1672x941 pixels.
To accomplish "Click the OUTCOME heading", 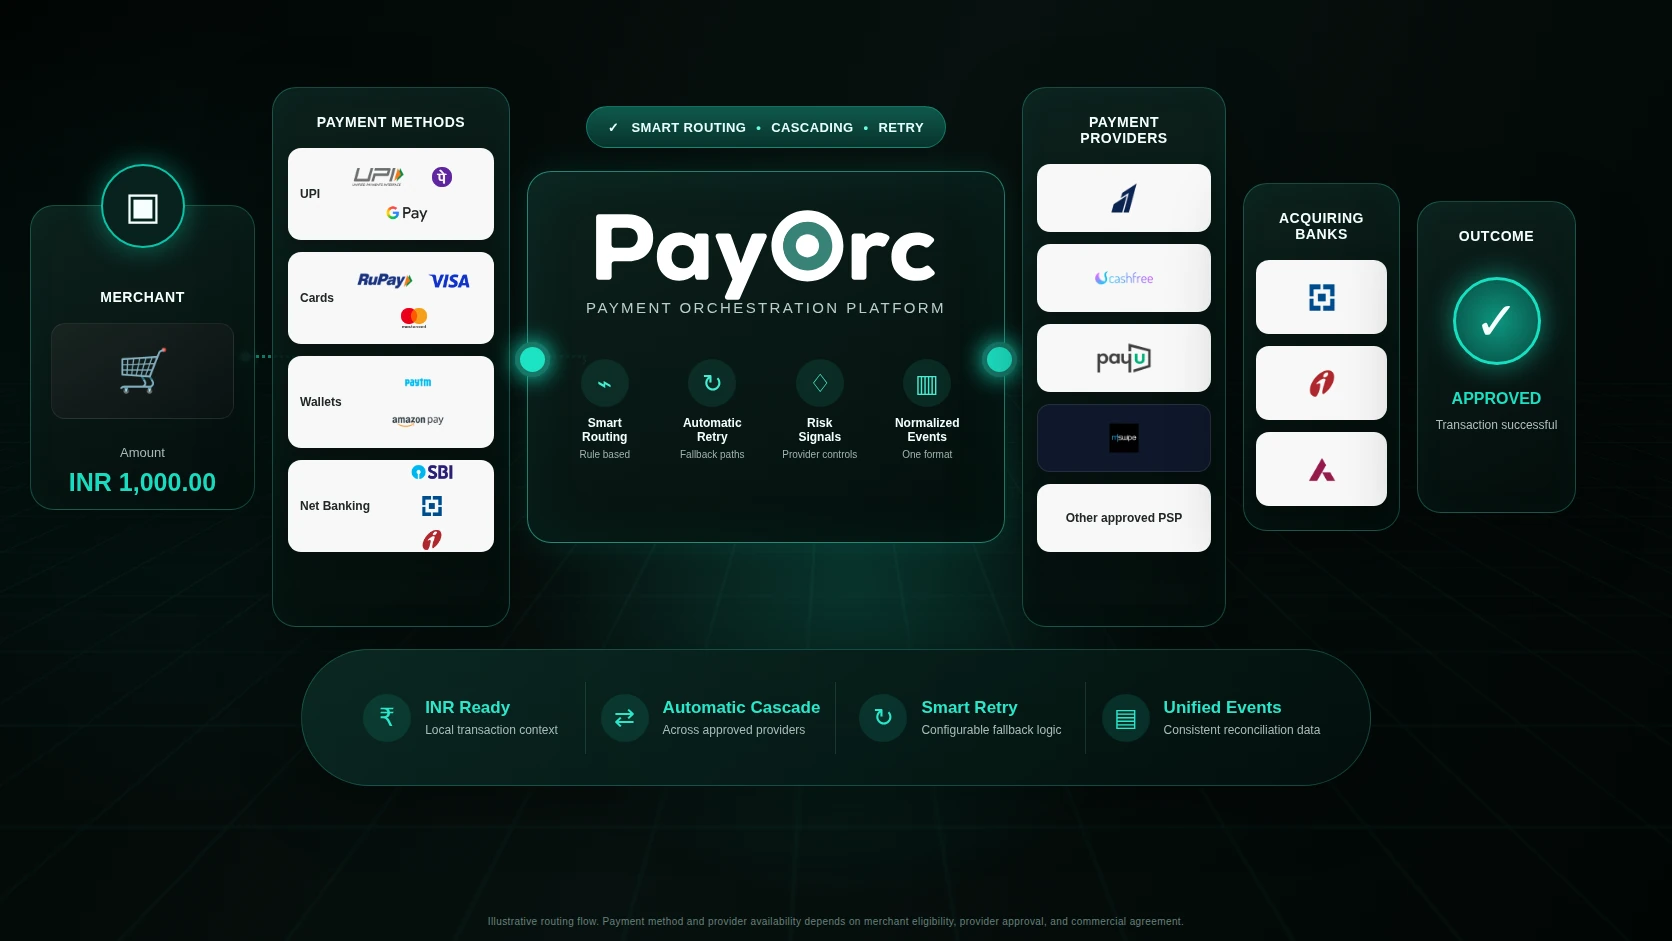I will click(x=1496, y=236).
